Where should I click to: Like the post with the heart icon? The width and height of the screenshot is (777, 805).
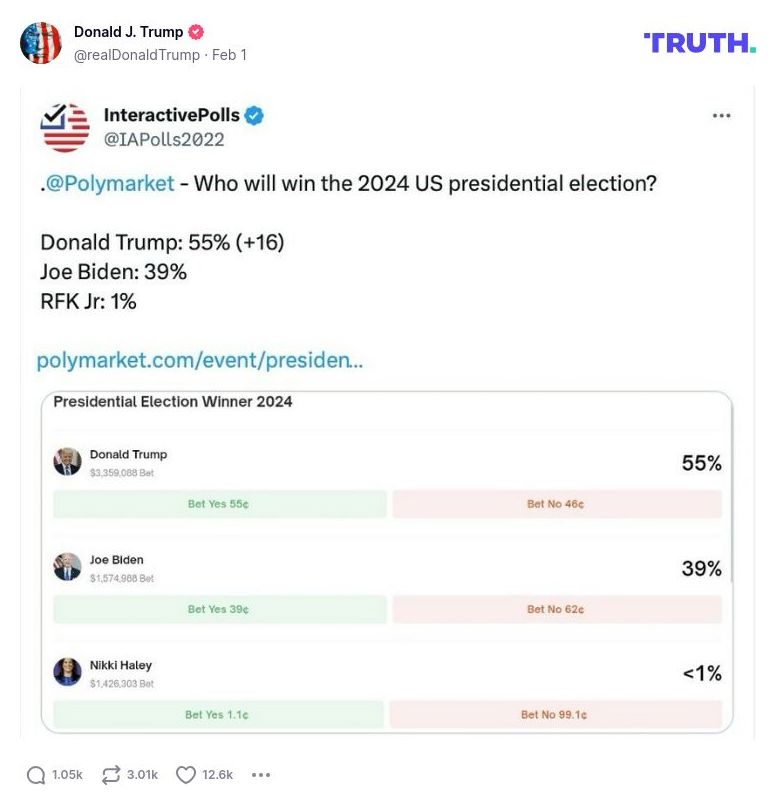pos(185,774)
